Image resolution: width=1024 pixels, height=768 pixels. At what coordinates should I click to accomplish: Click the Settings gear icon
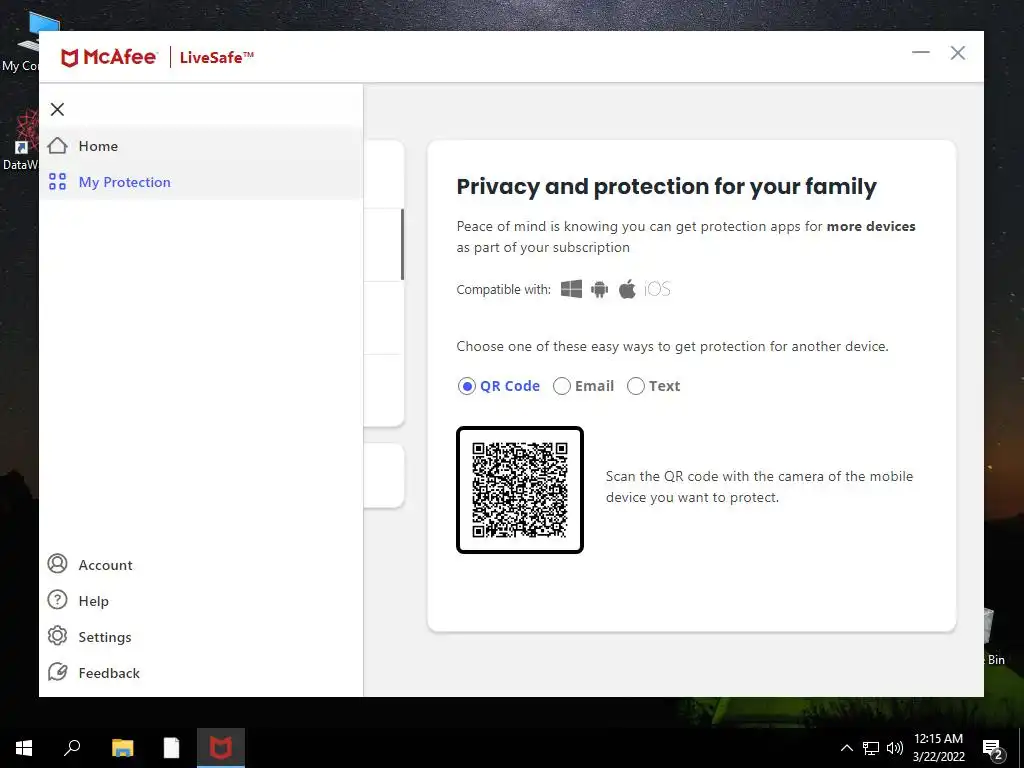point(57,635)
